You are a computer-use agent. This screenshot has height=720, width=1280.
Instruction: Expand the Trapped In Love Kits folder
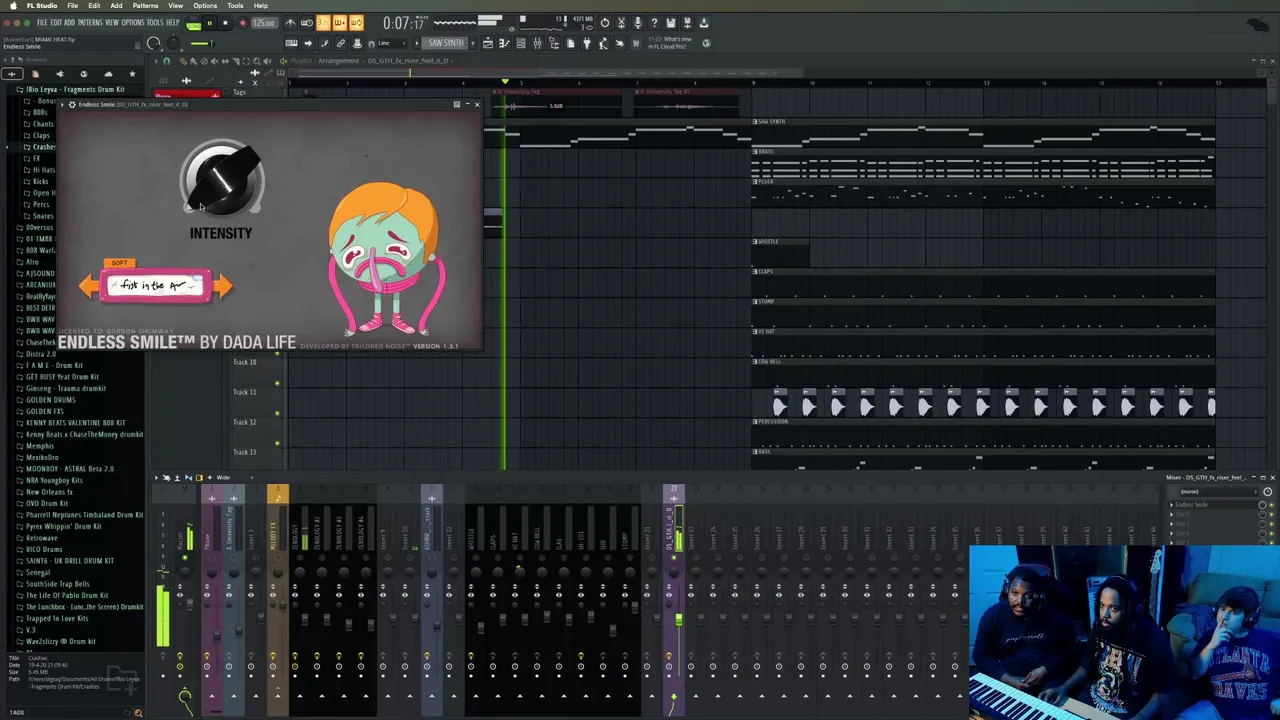pyautogui.click(x=57, y=618)
